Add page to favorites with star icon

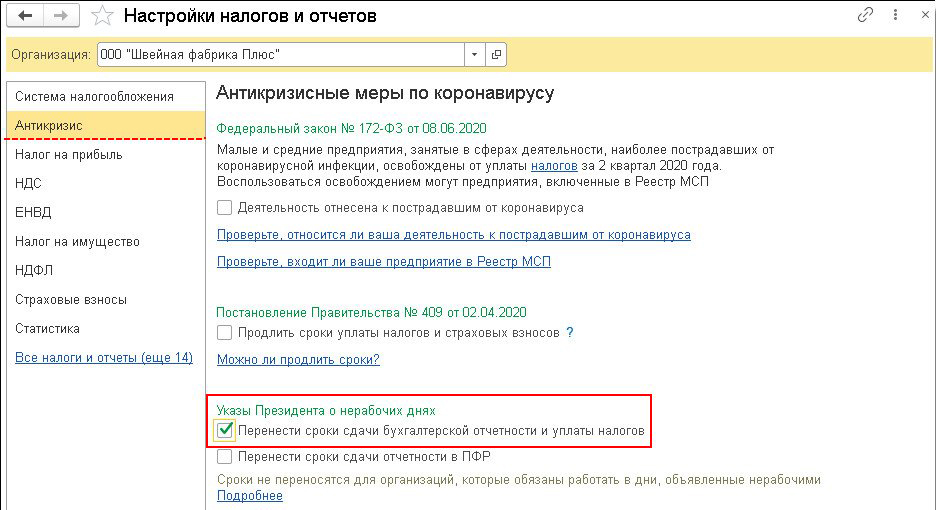[101, 16]
